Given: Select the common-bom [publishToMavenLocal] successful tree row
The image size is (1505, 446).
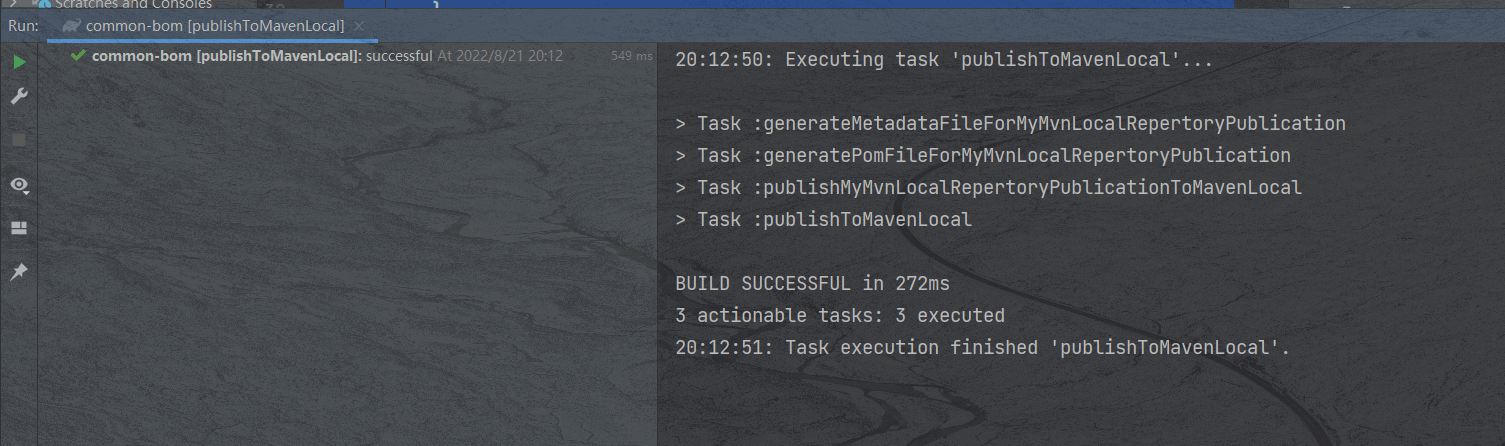Looking at the screenshot, I should 347,56.
